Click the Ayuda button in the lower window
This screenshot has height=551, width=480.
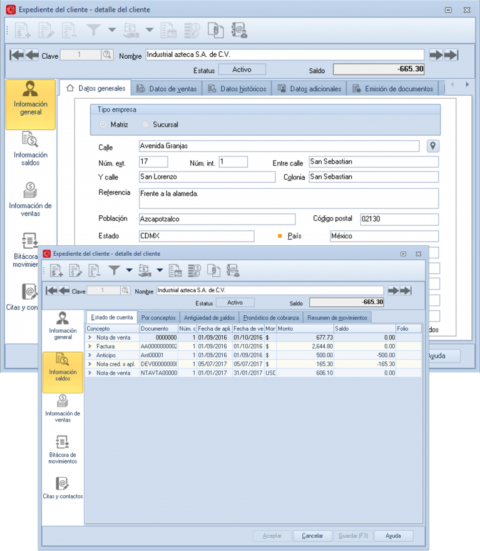393,536
